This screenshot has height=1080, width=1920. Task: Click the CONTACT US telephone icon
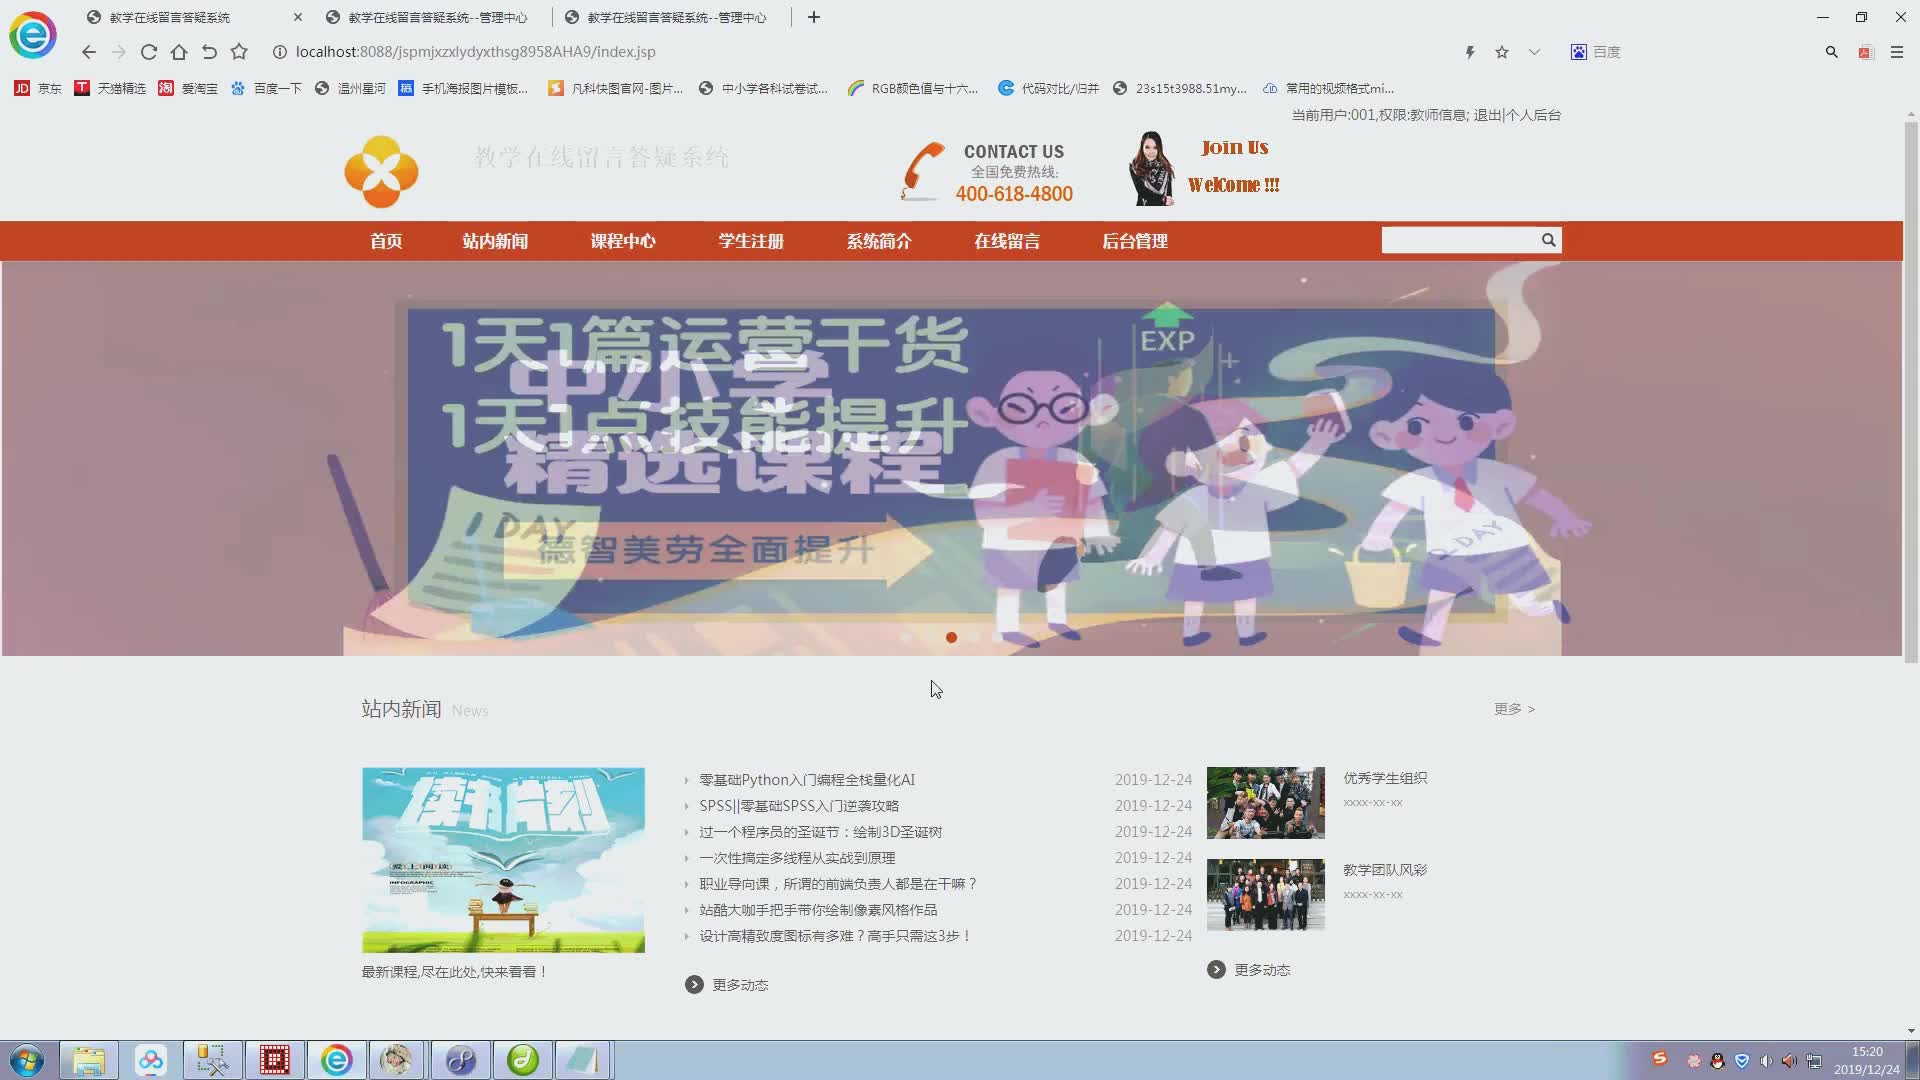pos(920,170)
